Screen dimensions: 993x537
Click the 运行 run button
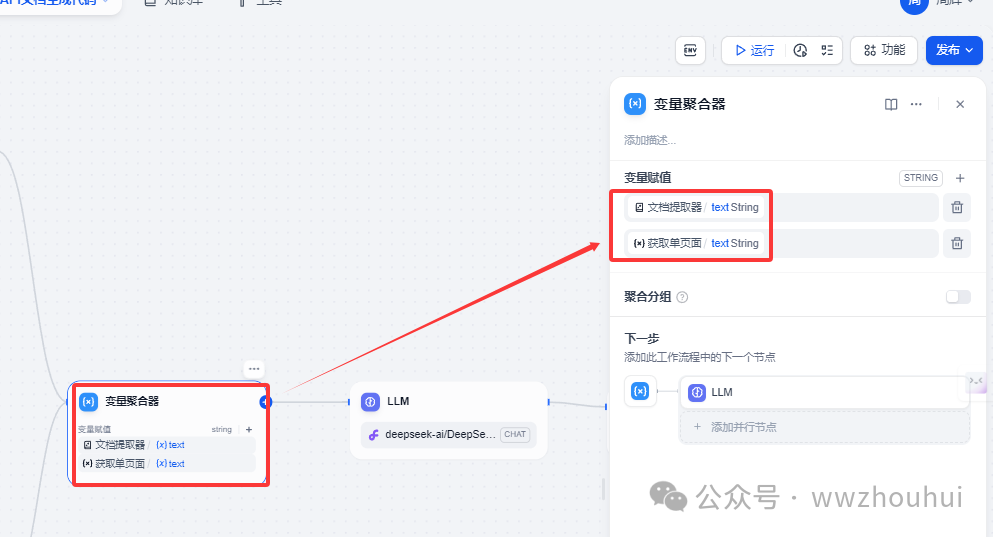754,50
